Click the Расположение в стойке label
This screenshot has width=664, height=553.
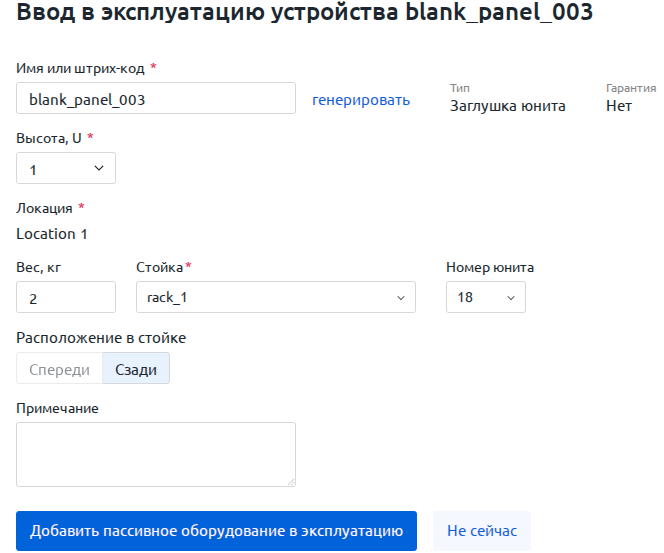101,338
